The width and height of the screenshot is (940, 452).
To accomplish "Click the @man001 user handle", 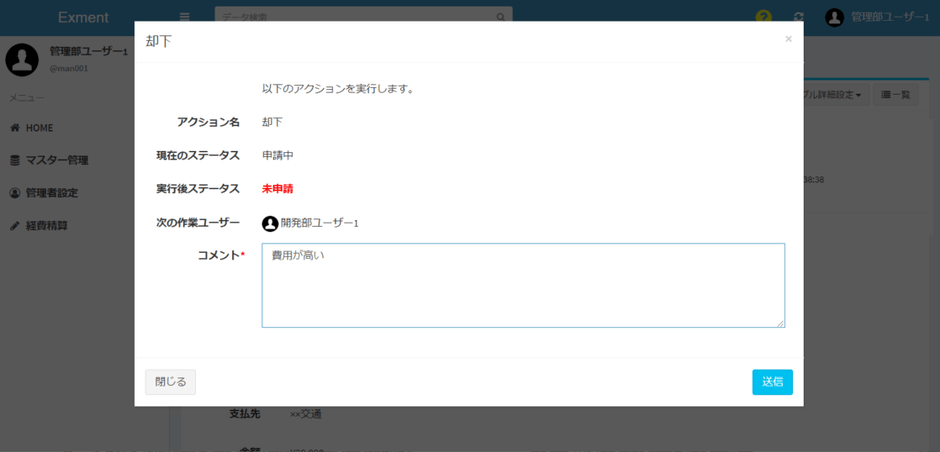I will [x=69, y=68].
